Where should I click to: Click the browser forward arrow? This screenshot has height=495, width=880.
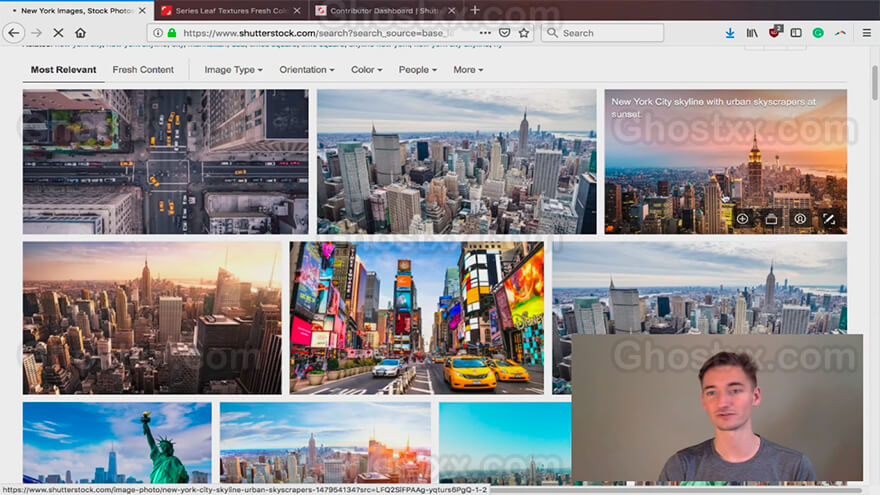pos(36,33)
